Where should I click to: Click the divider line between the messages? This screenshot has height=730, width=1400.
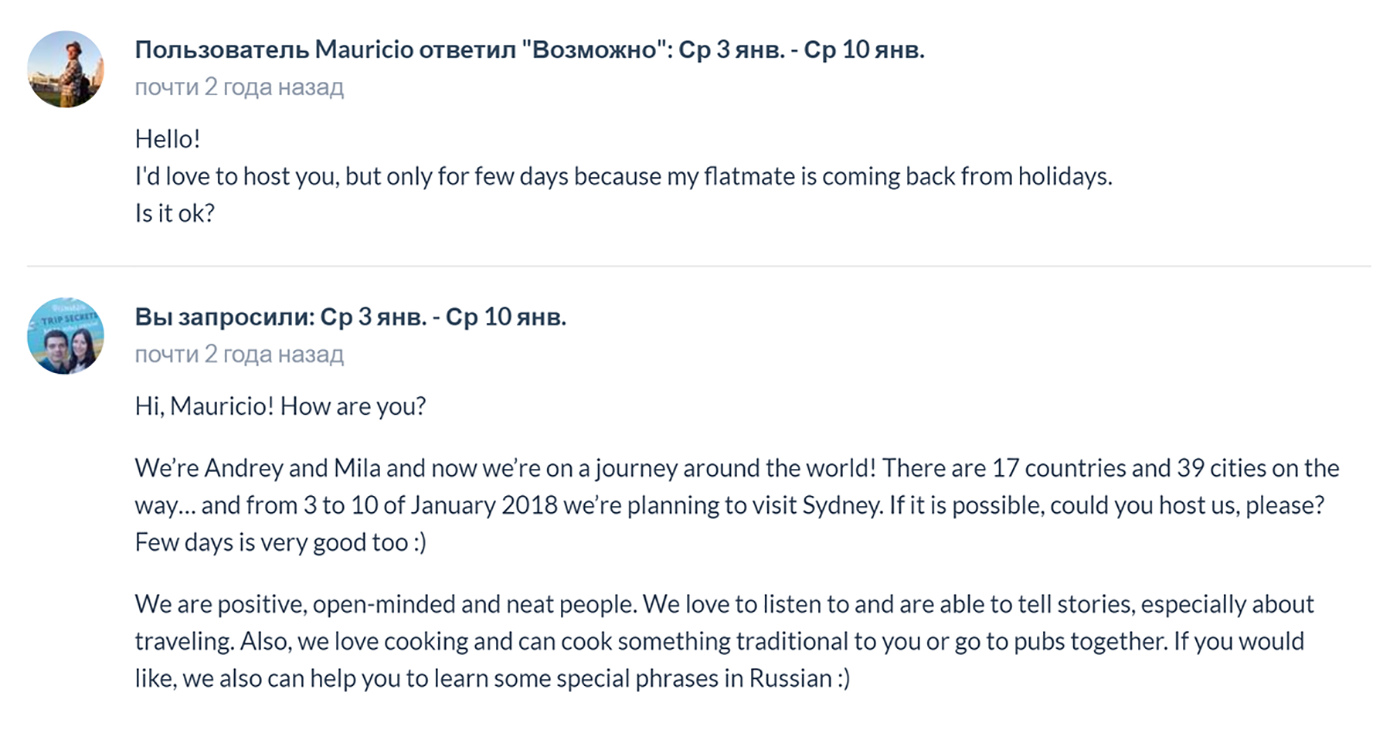point(699,266)
